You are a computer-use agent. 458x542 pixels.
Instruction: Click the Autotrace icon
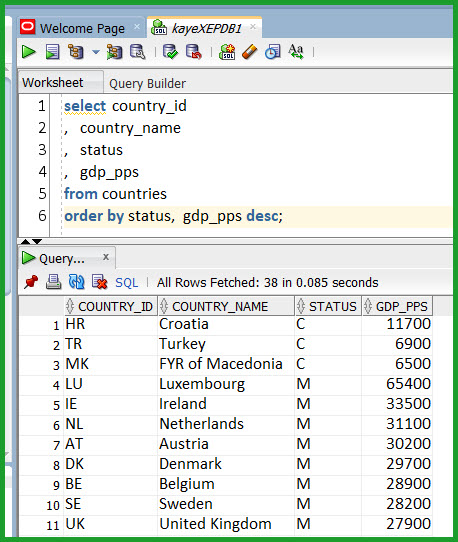pos(114,52)
